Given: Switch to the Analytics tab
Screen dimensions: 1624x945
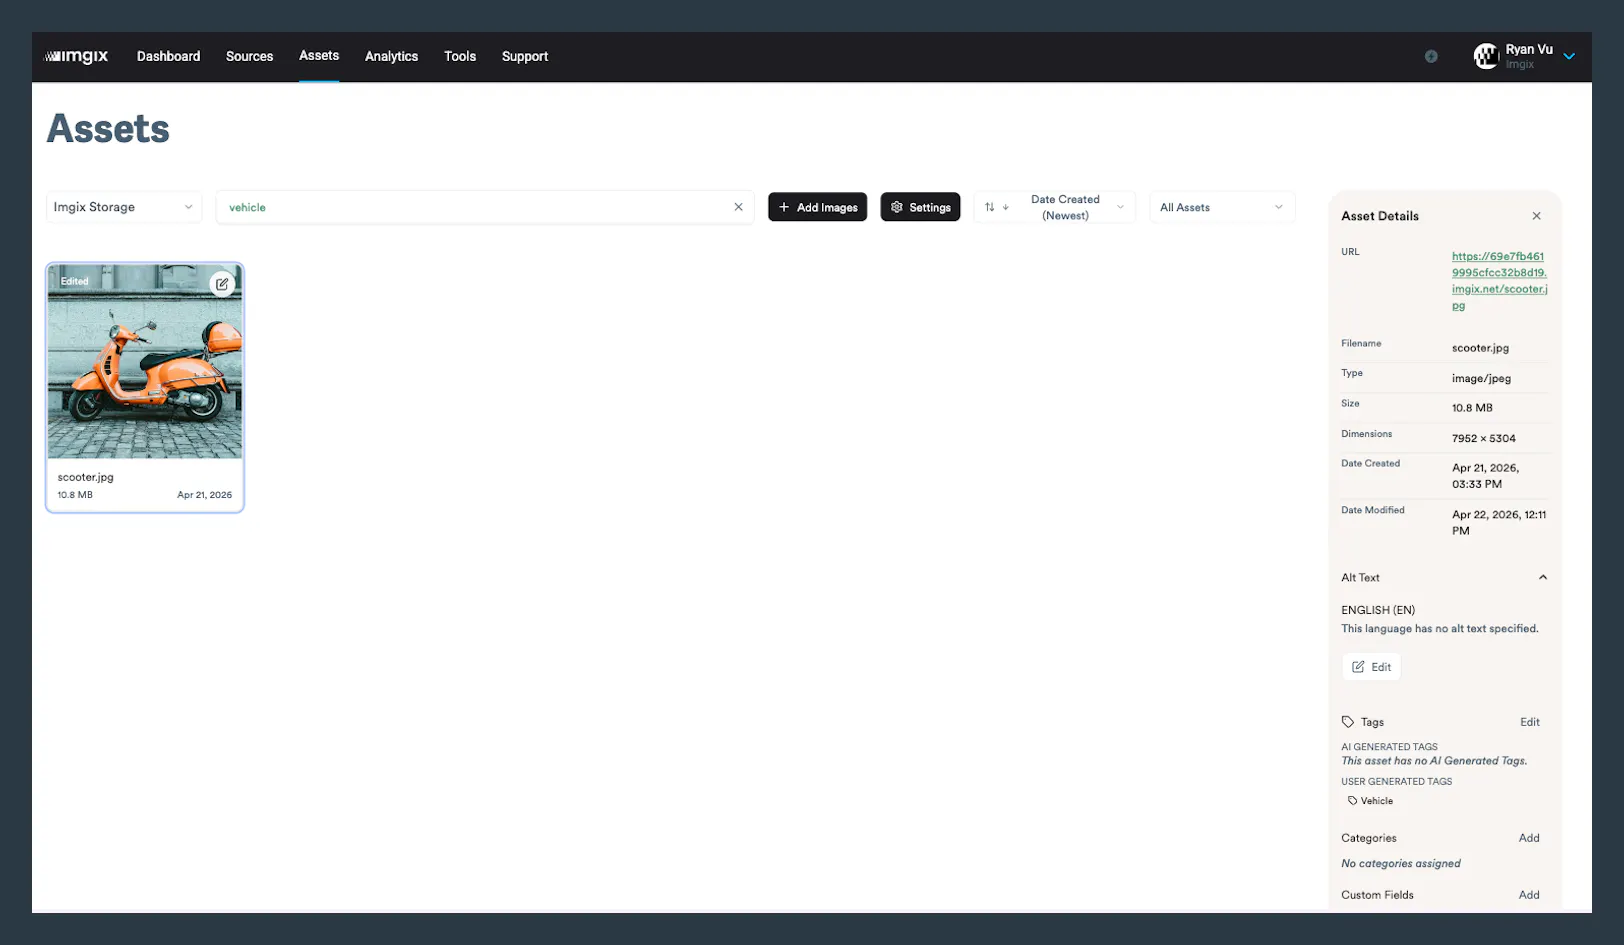Looking at the screenshot, I should tap(391, 56).
